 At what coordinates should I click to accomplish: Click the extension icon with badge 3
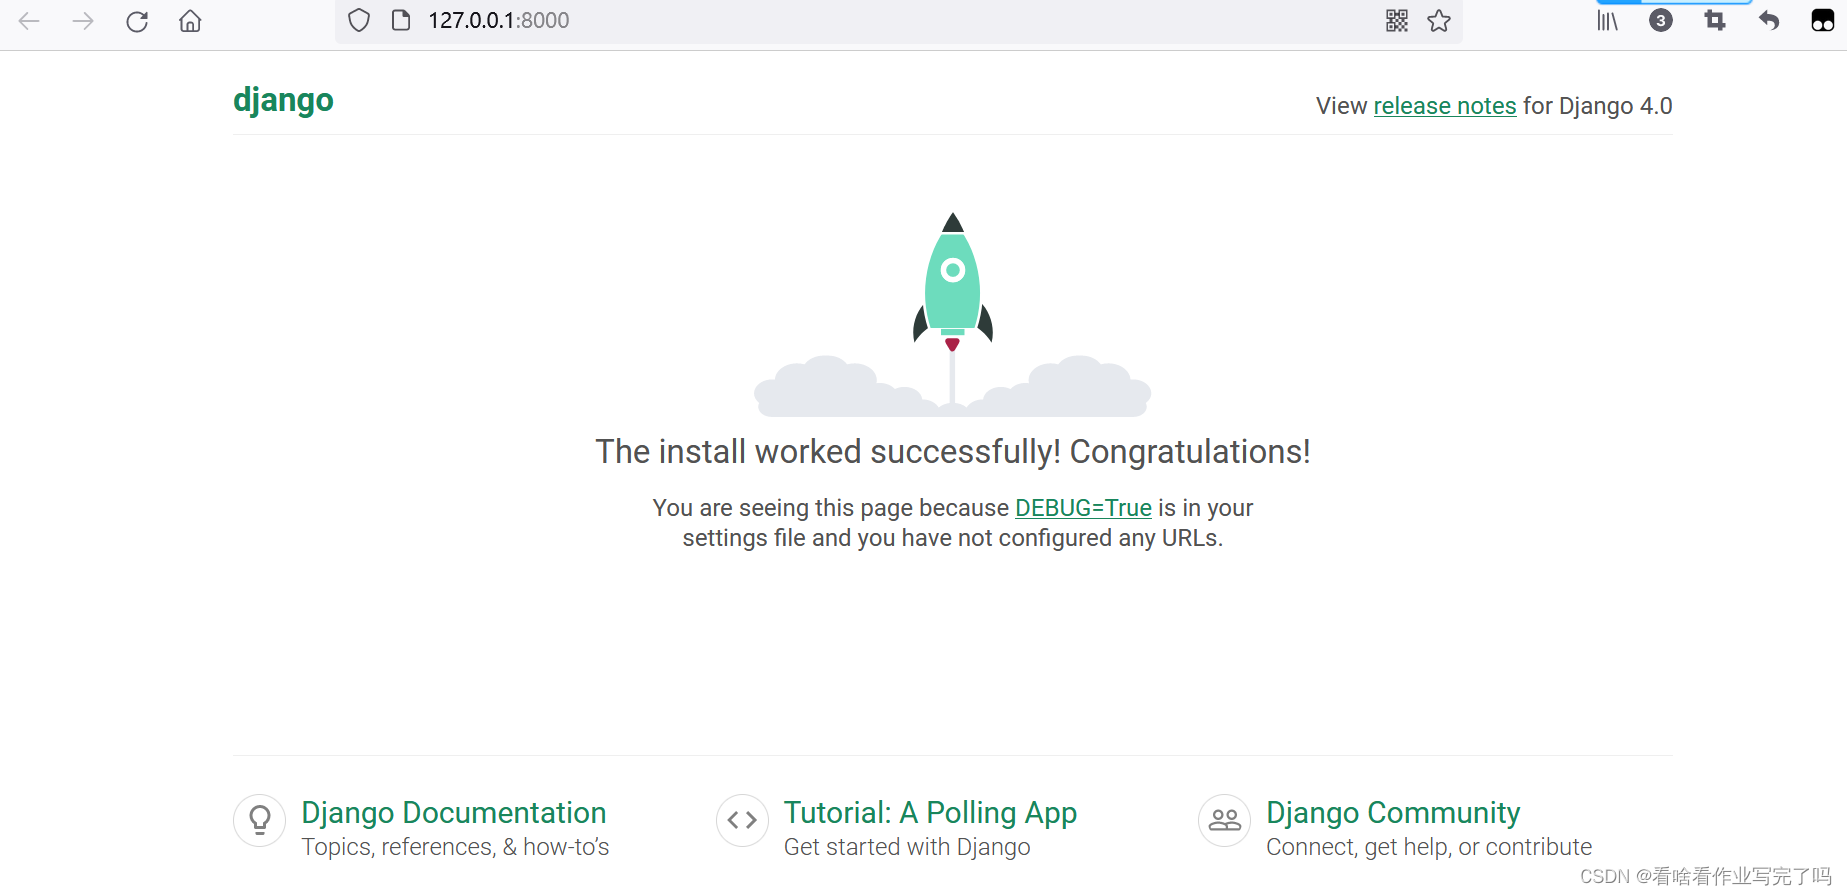point(1661,20)
